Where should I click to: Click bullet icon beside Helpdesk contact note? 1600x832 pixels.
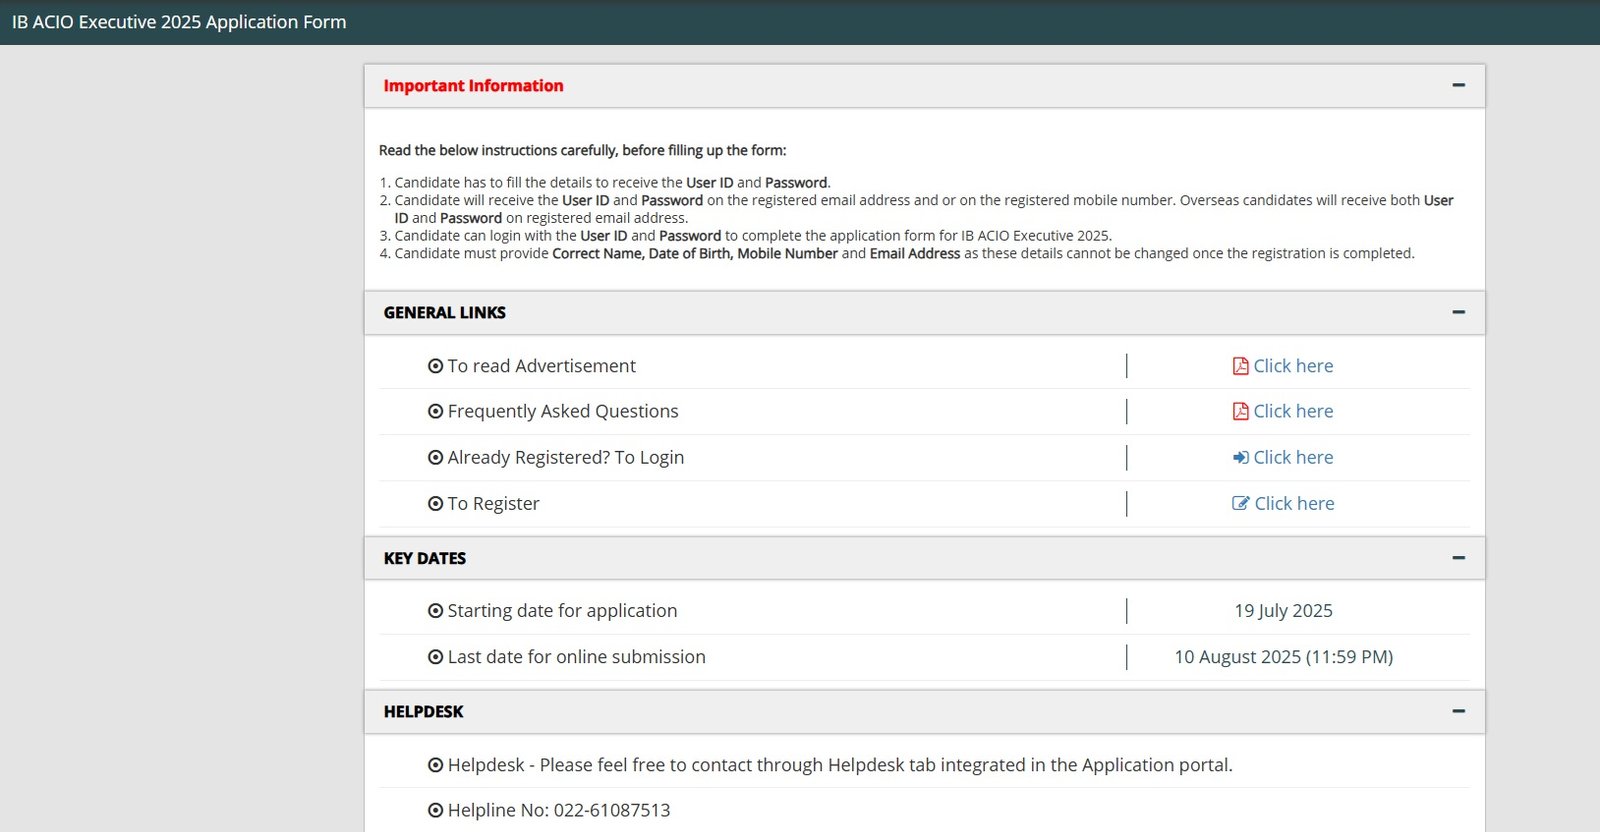435,765
